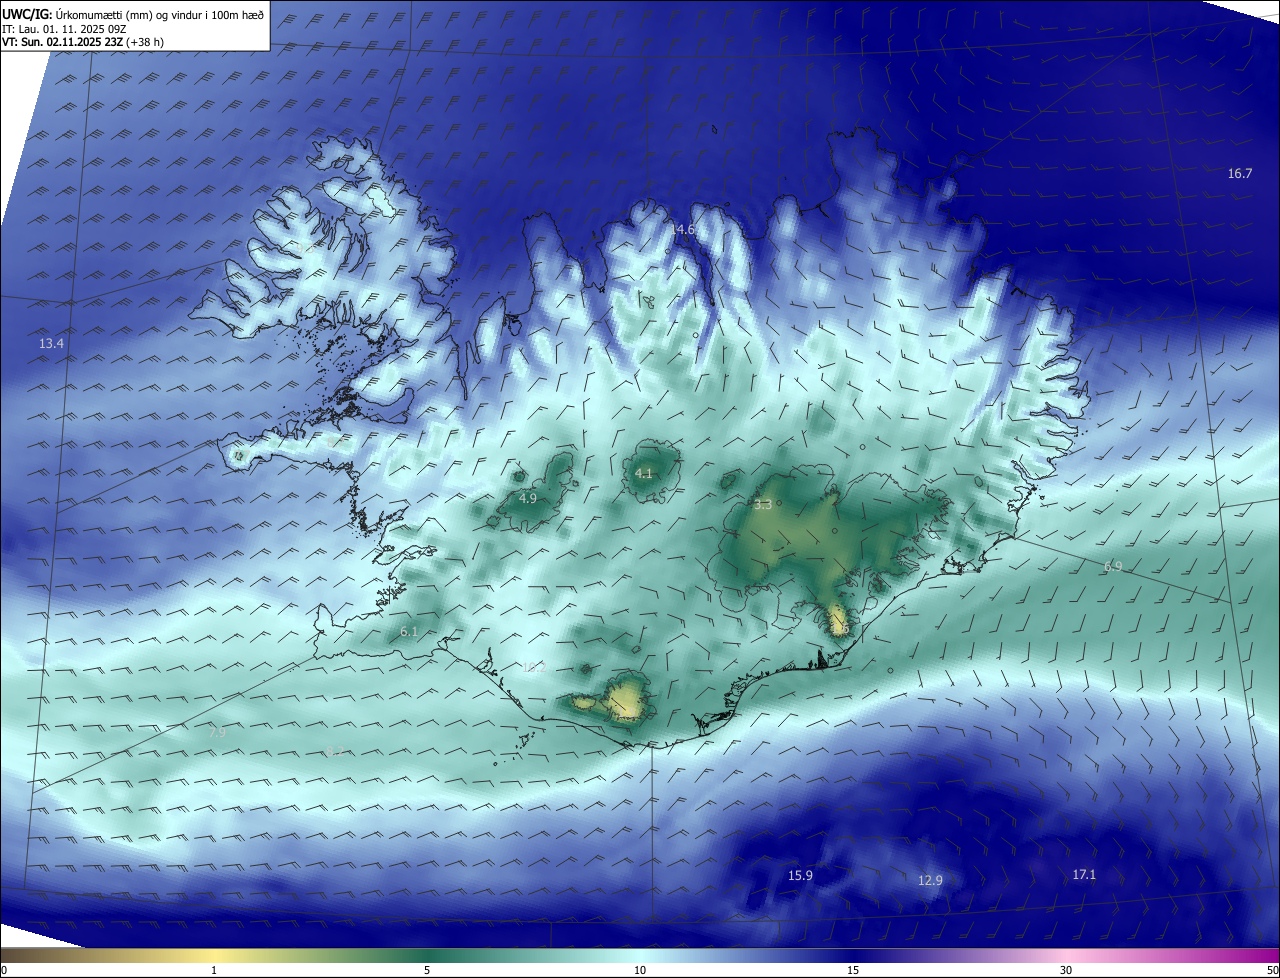This screenshot has width=1280, height=978.
Task: Click the 12.9 value label
Action: (x=930, y=881)
